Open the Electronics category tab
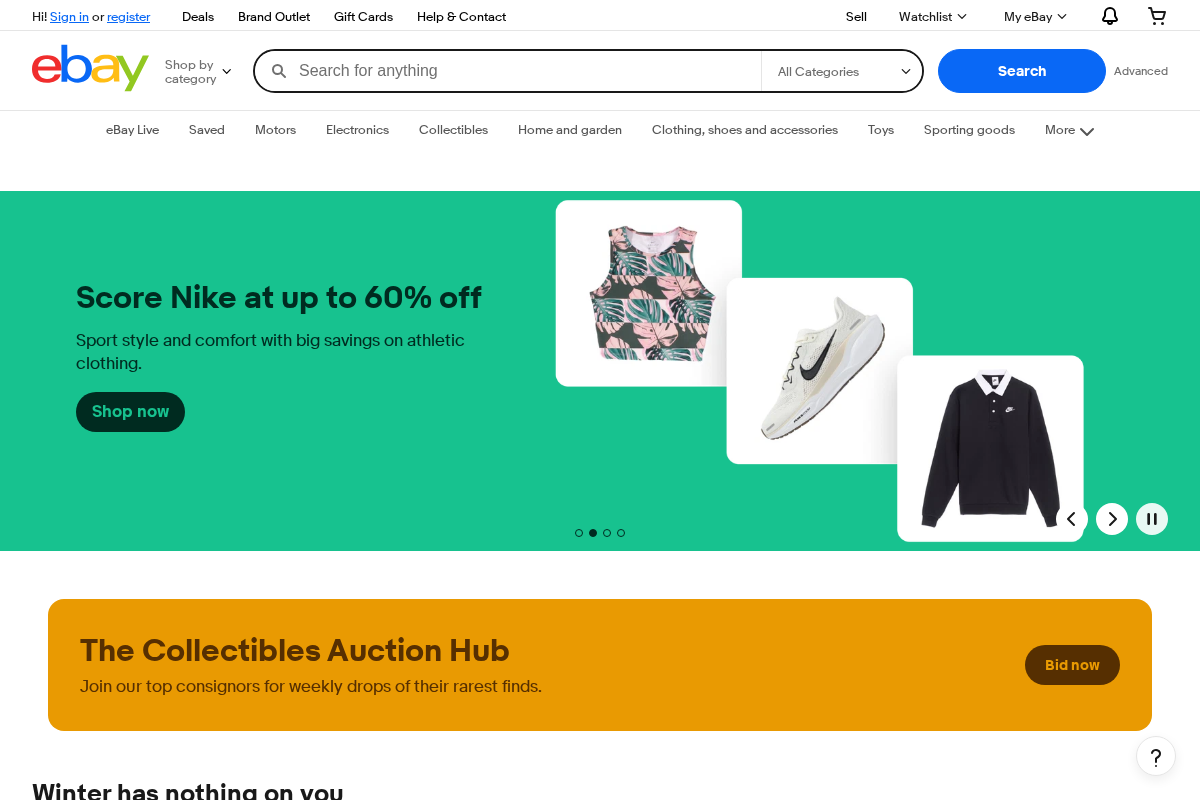Screen dimensions: 1200x800 click(x=357, y=130)
